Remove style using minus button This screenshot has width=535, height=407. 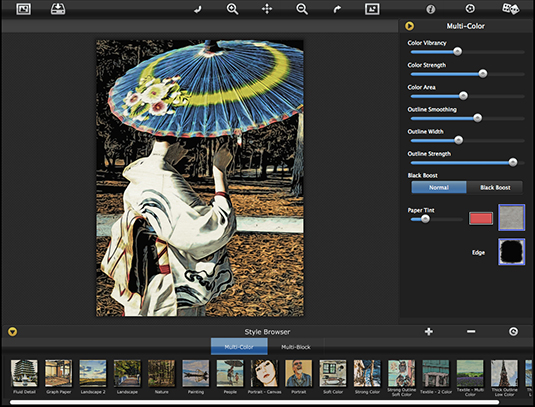click(471, 331)
